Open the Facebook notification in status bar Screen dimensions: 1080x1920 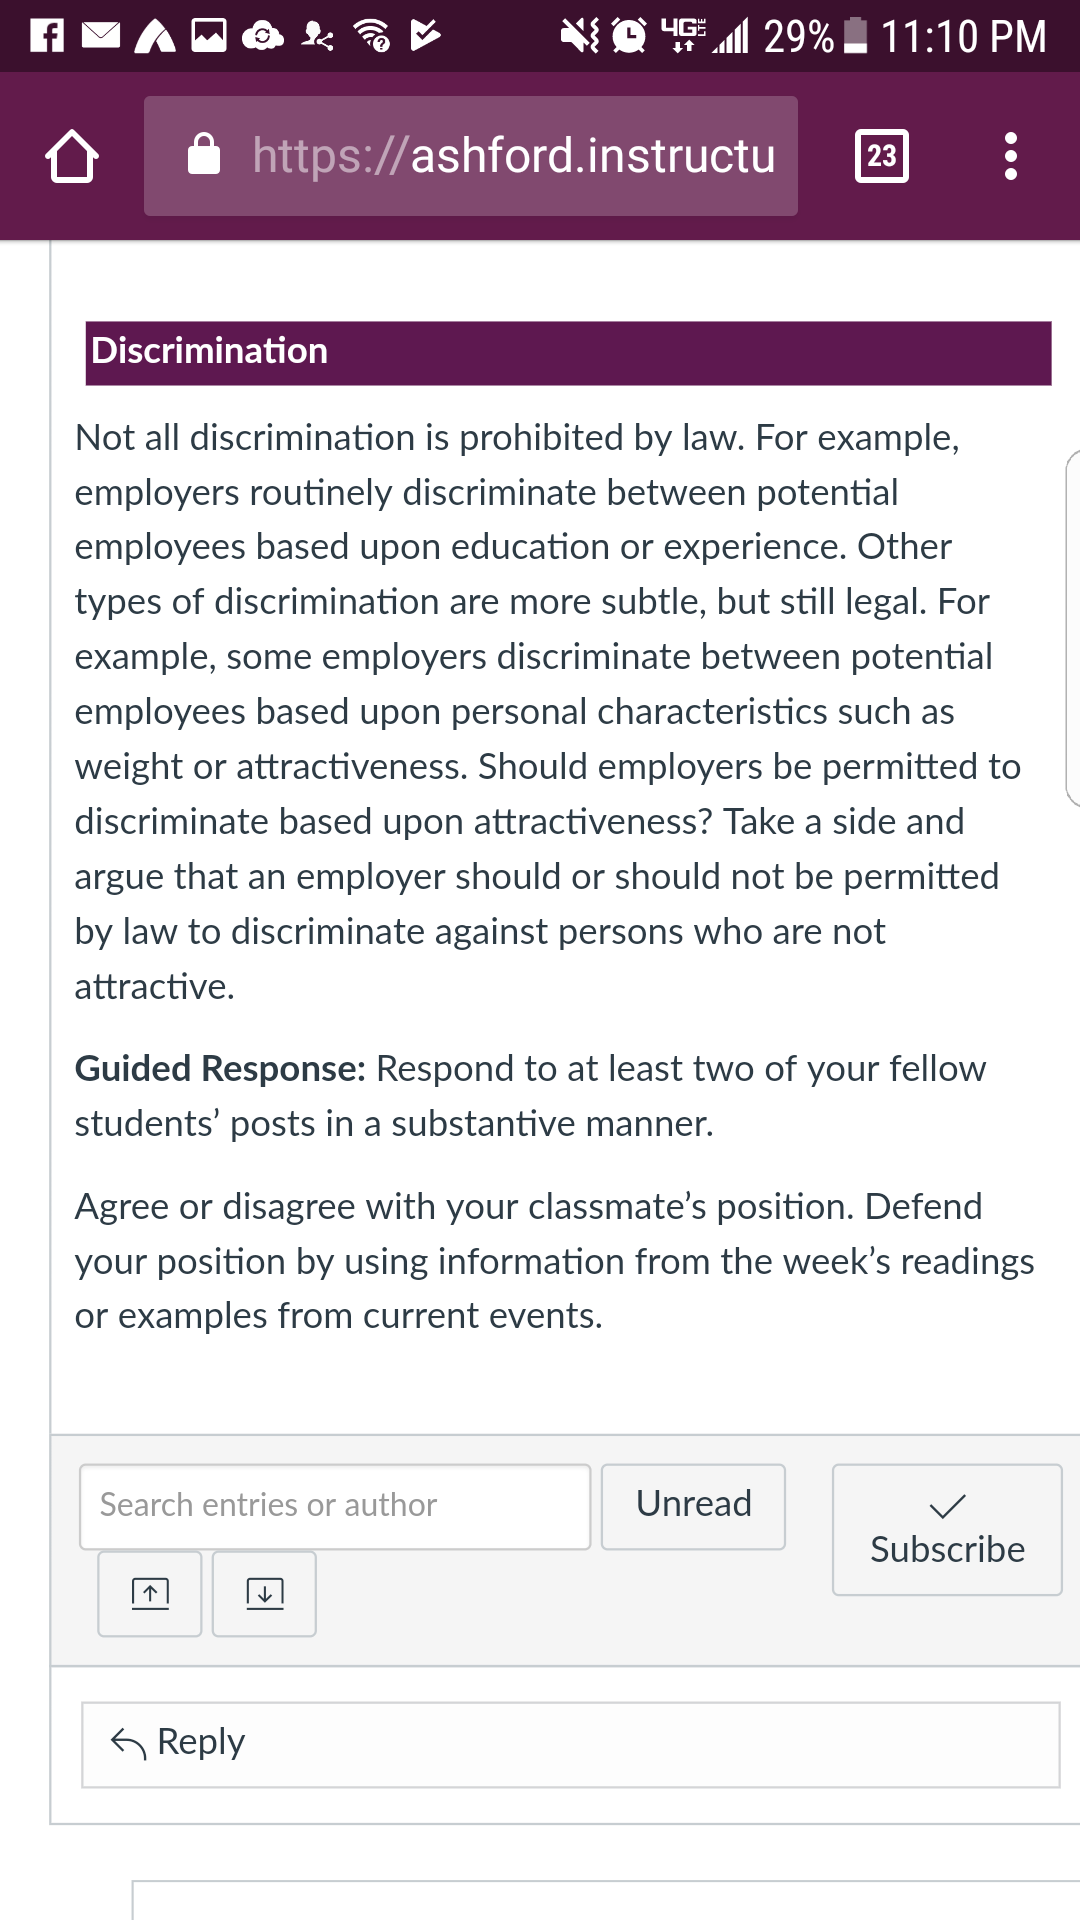[47, 36]
